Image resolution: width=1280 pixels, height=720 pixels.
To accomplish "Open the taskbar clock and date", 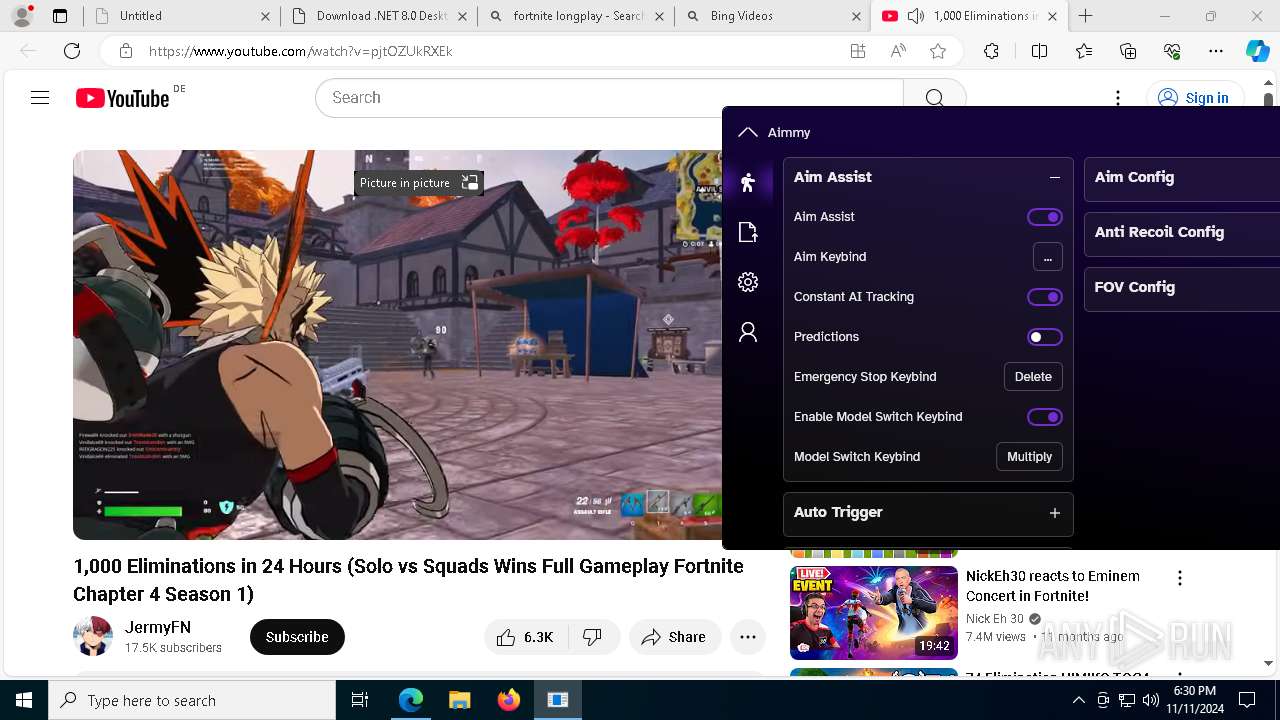I will [x=1194, y=700].
